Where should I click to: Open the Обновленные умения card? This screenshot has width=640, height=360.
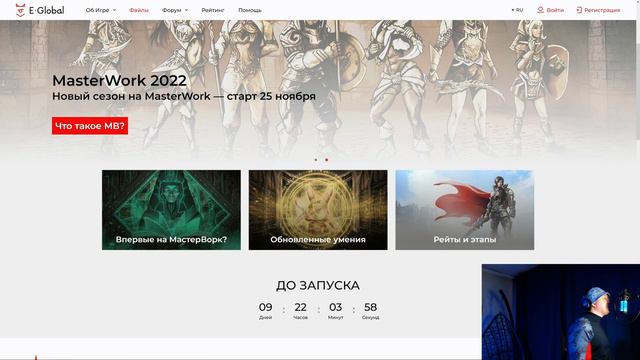(318, 210)
